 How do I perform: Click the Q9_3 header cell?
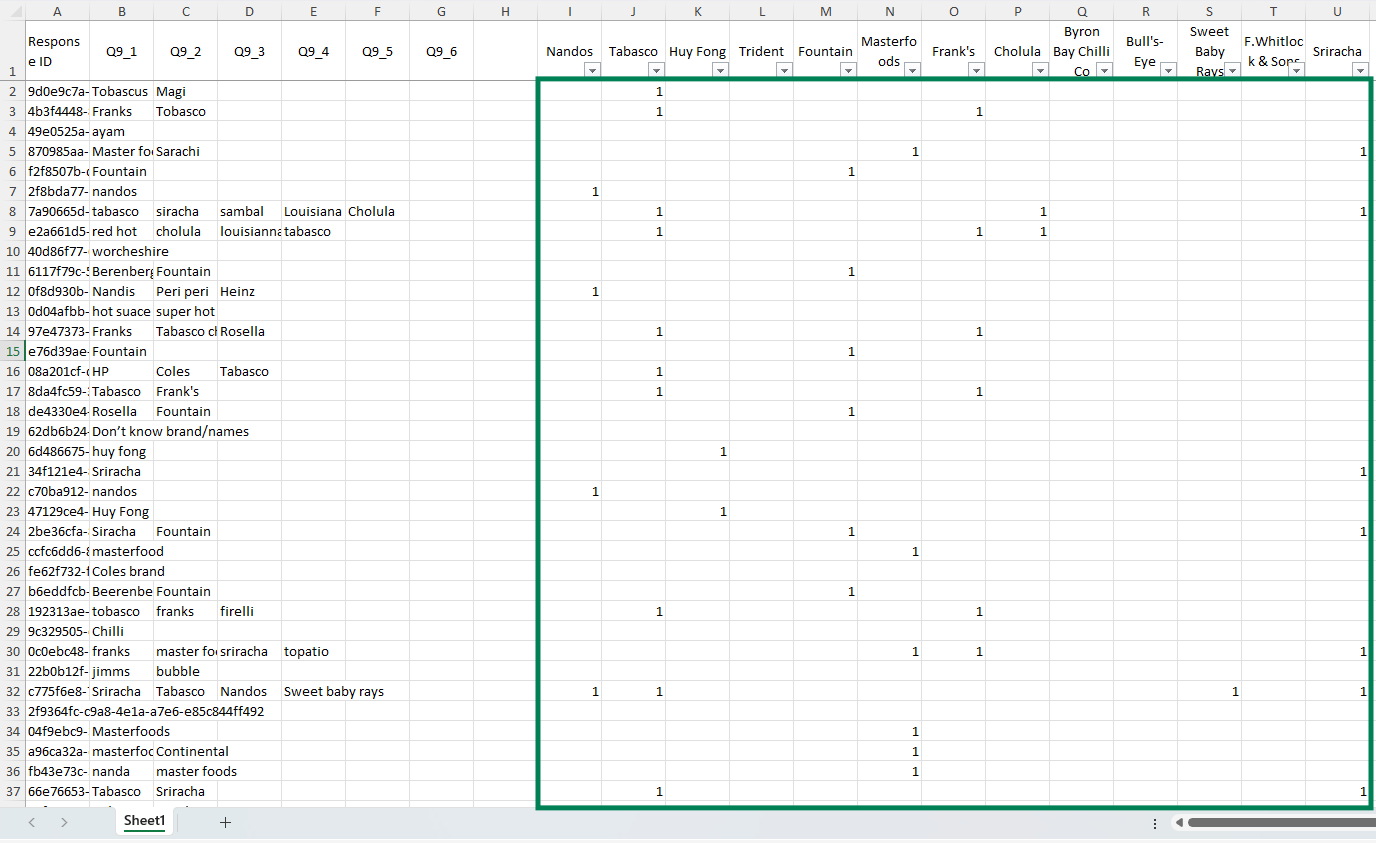click(249, 51)
